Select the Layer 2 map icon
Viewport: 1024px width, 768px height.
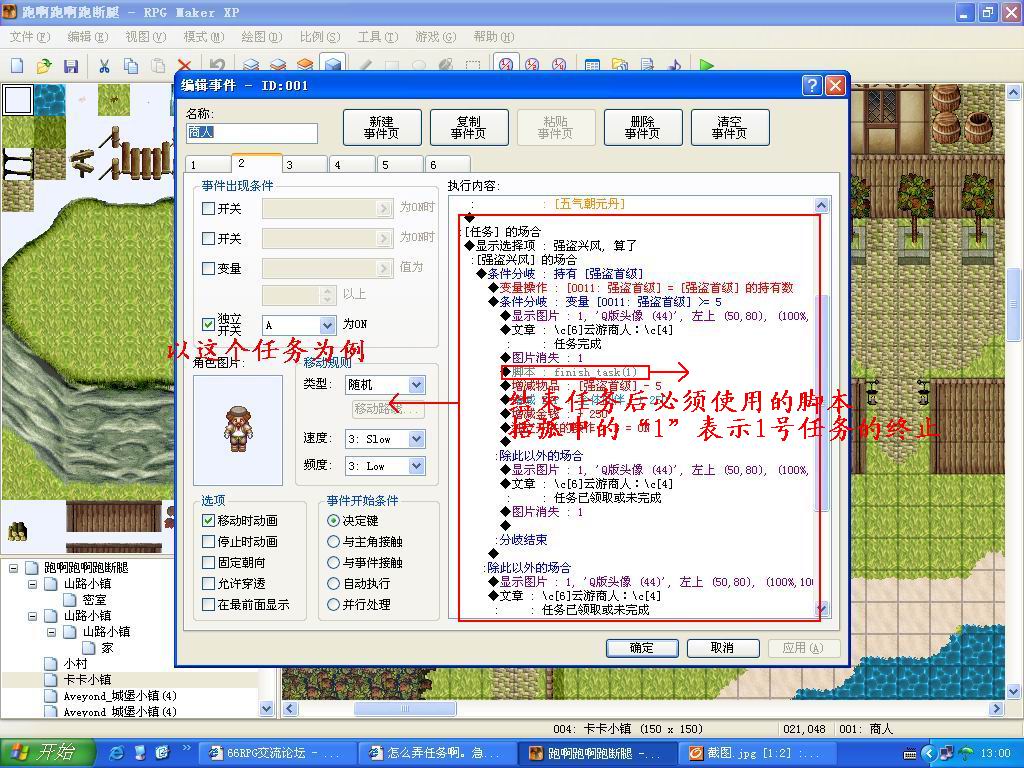278,64
